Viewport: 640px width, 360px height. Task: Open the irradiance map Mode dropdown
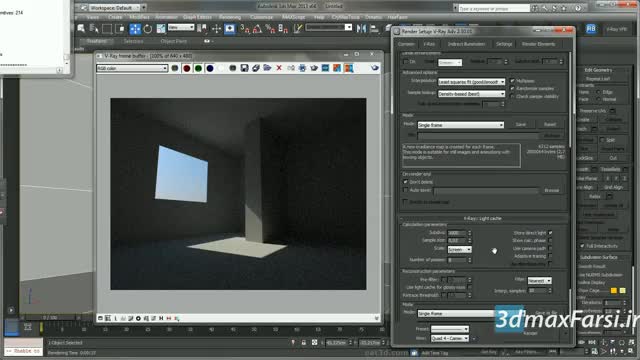460,125
